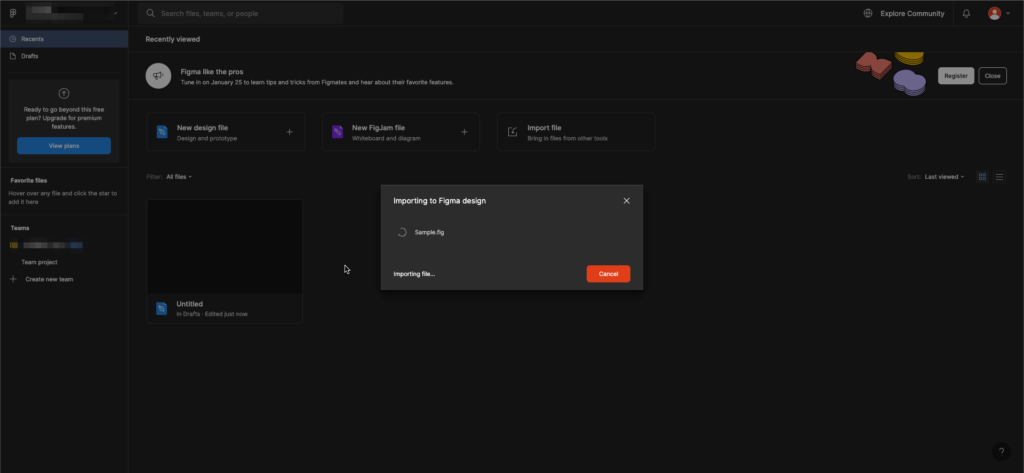
Task: Click the Sample.fig file name
Action: coord(429,232)
